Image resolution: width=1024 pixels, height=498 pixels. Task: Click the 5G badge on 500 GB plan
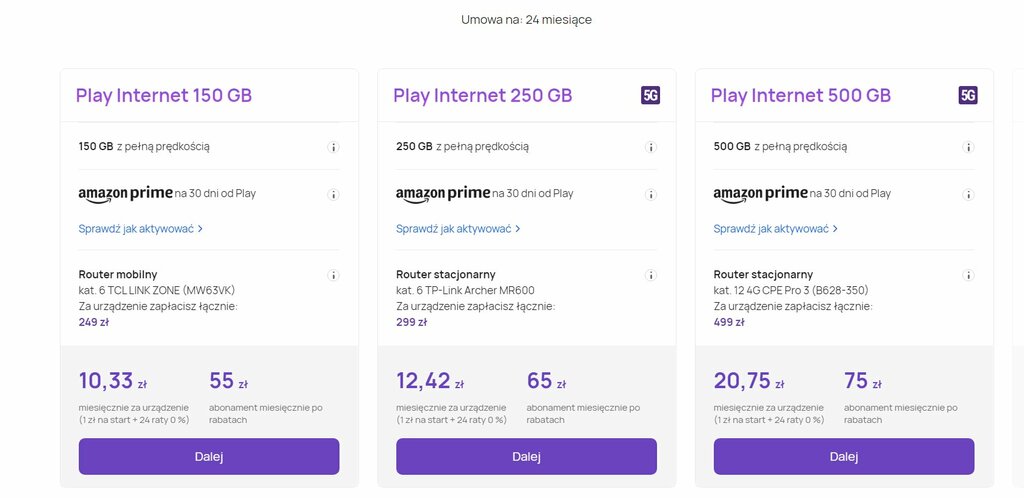coord(968,95)
